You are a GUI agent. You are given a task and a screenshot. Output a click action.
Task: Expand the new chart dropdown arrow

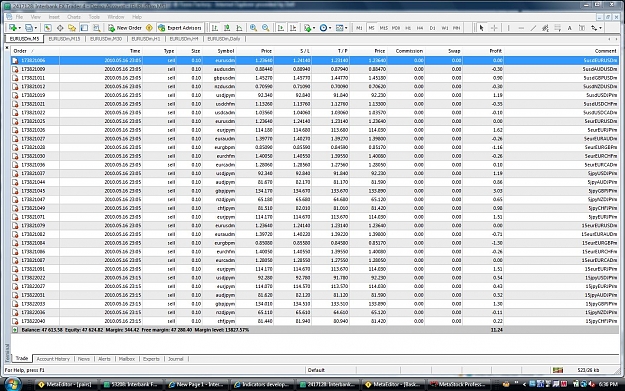point(20,28)
